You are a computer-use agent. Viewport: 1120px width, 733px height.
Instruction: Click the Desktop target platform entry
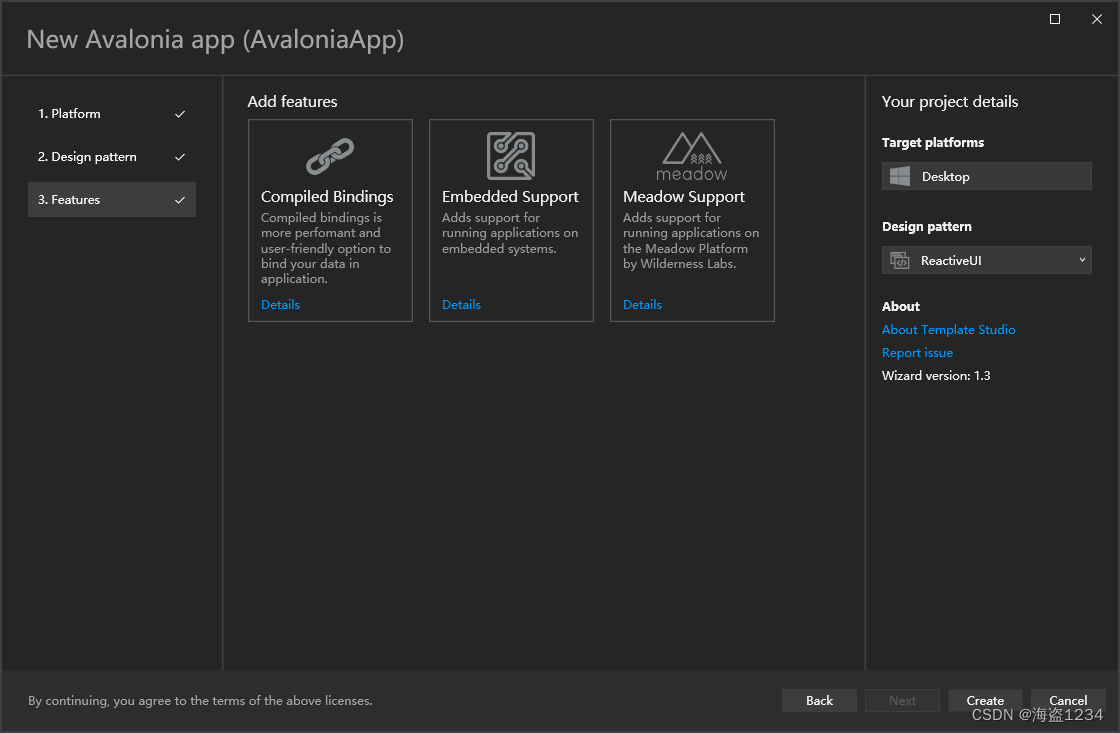point(986,176)
